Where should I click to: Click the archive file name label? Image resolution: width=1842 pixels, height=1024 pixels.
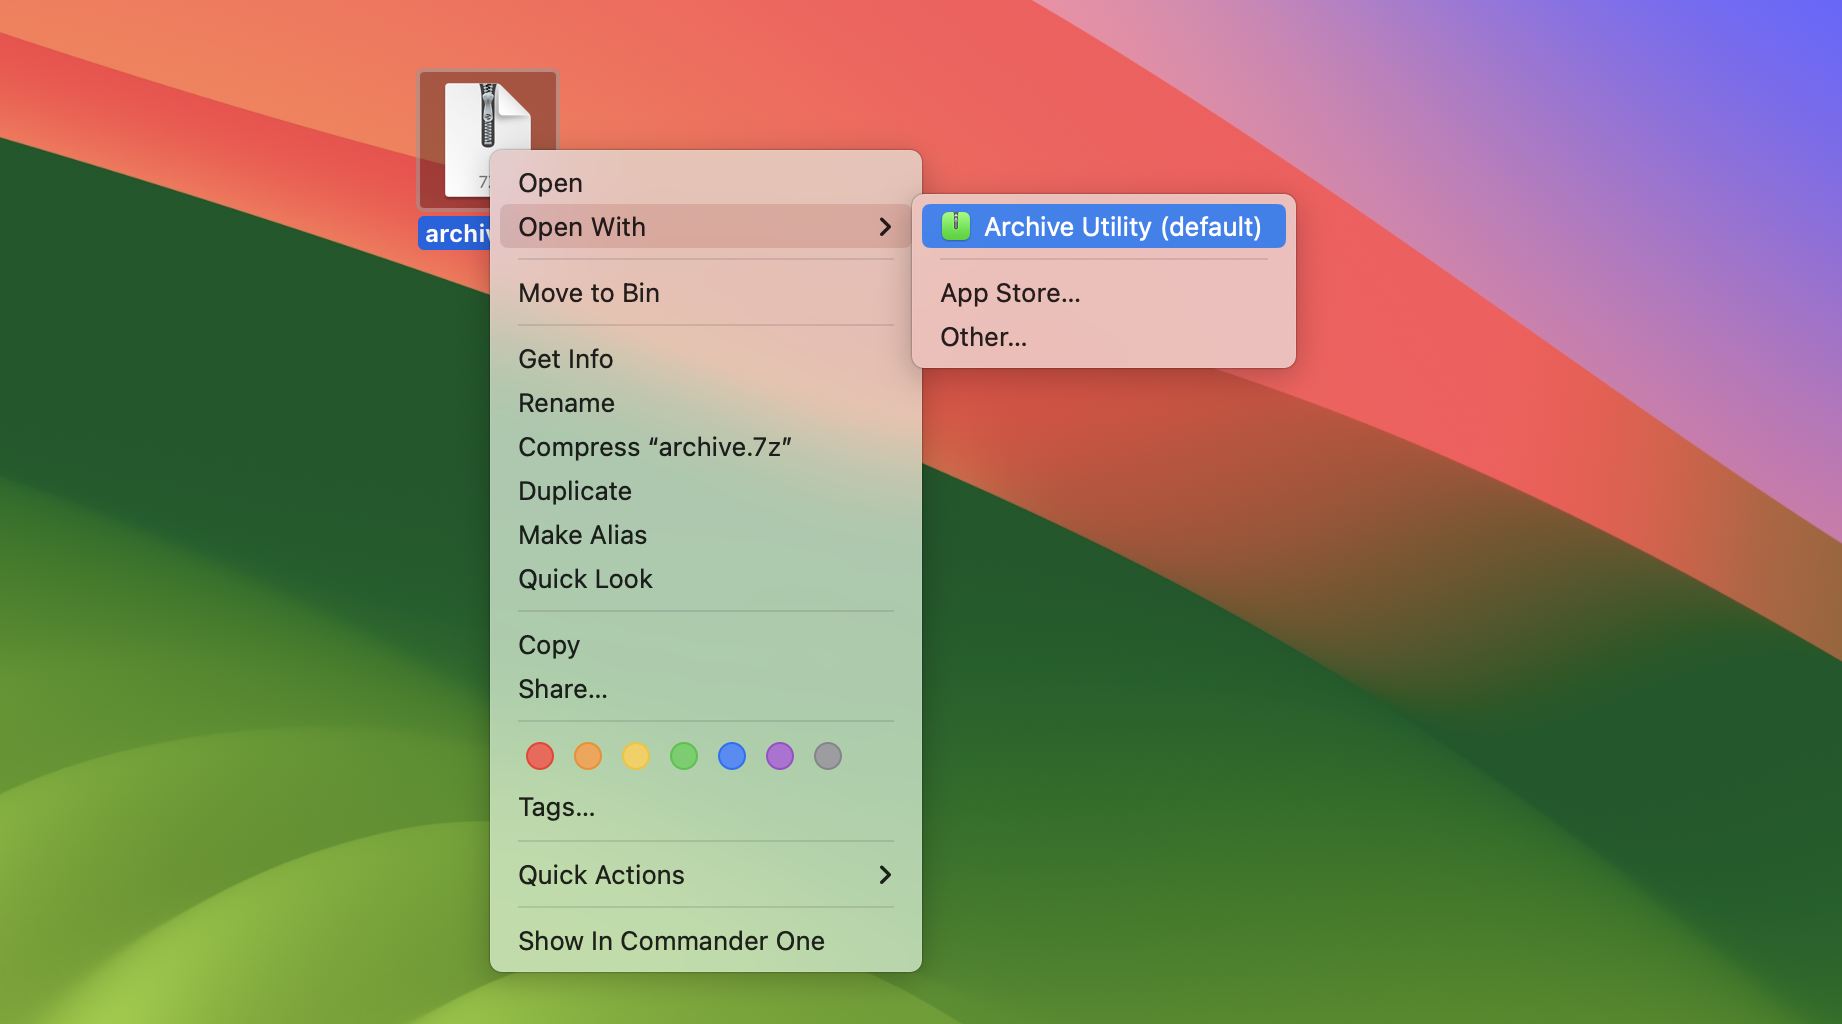455,233
